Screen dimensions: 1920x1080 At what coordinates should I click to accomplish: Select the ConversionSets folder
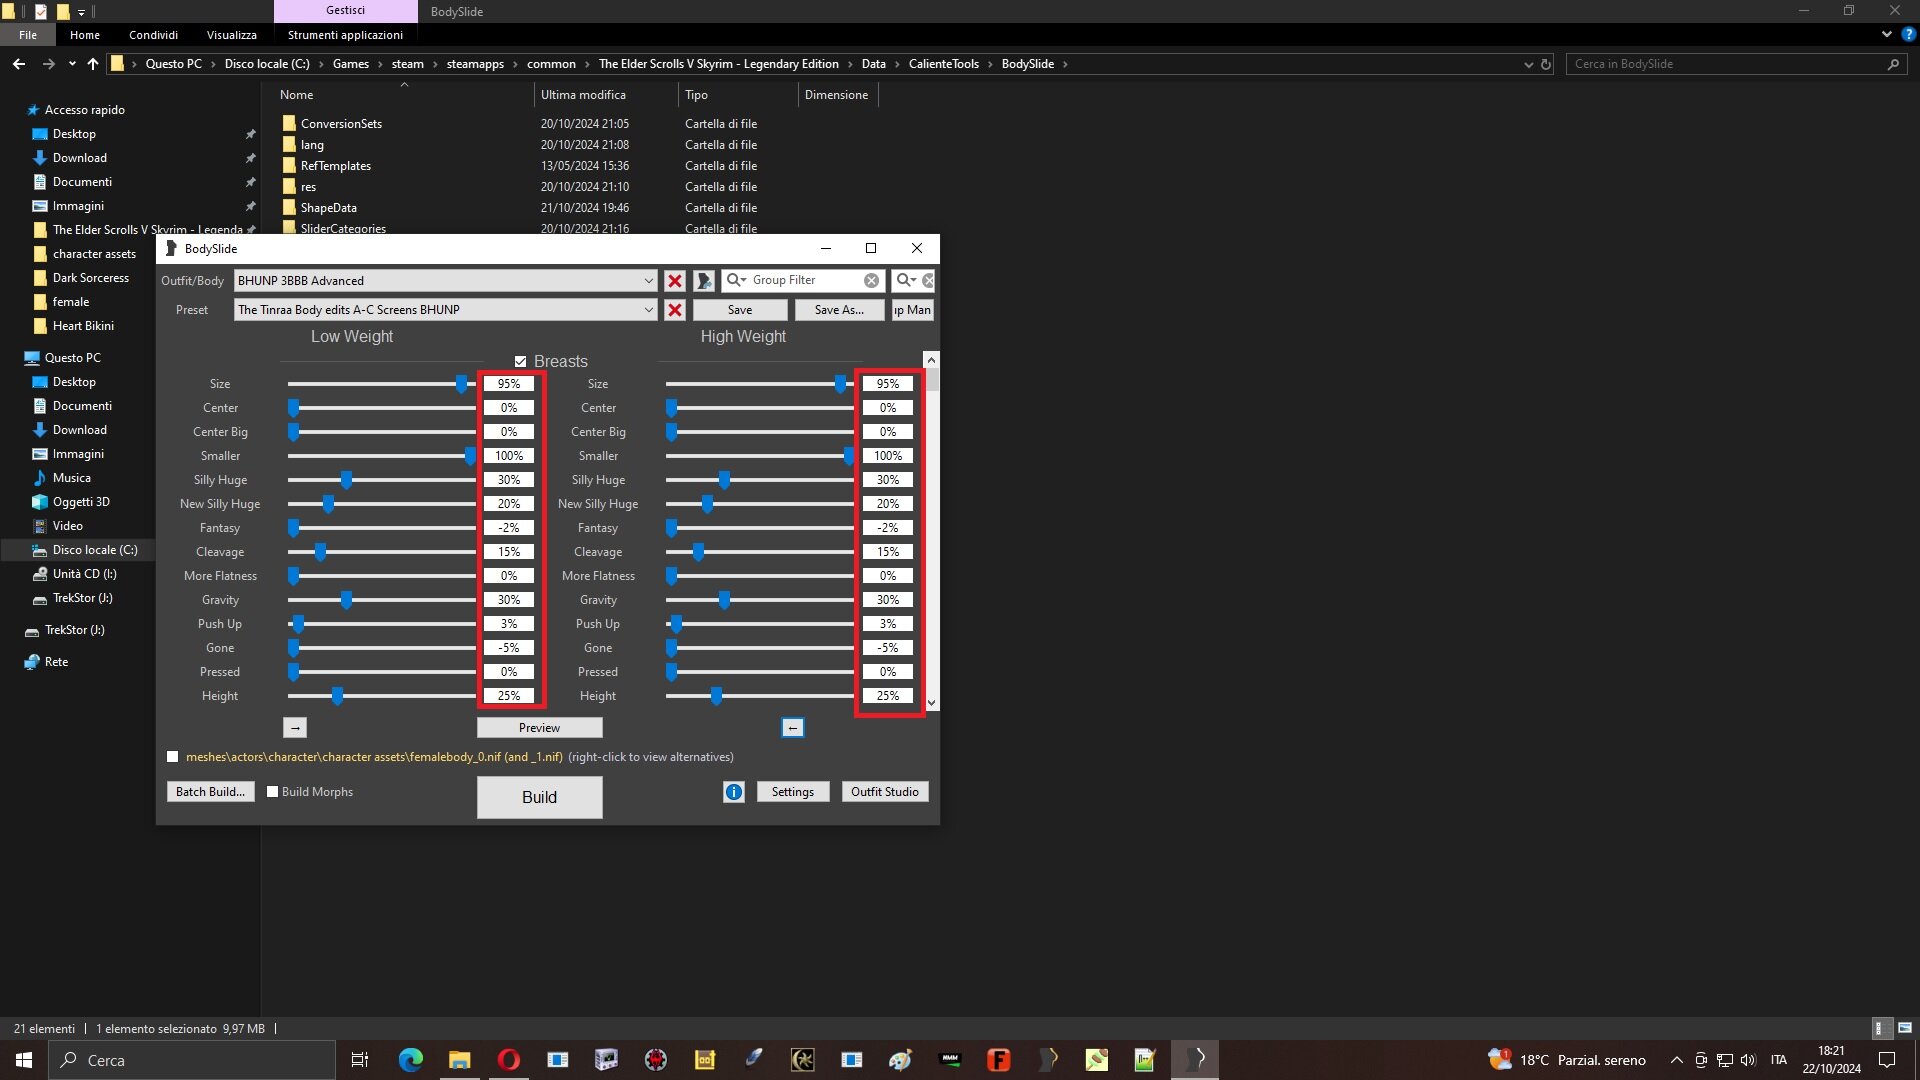point(341,124)
